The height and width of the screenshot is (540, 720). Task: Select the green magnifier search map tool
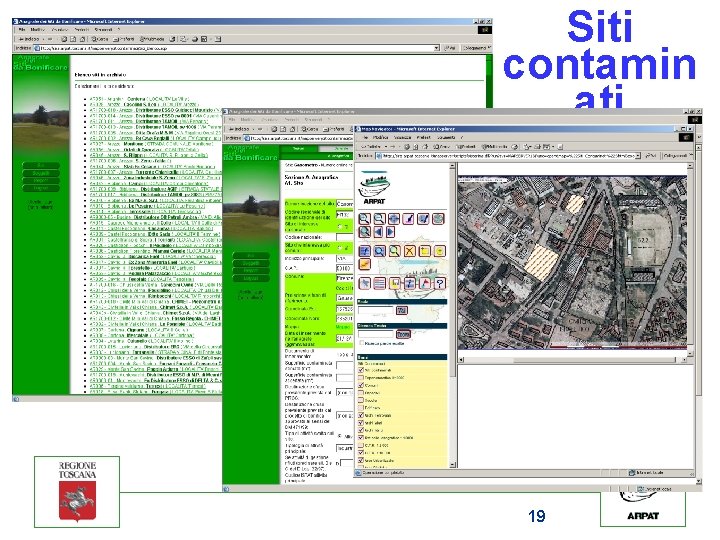coord(394,251)
